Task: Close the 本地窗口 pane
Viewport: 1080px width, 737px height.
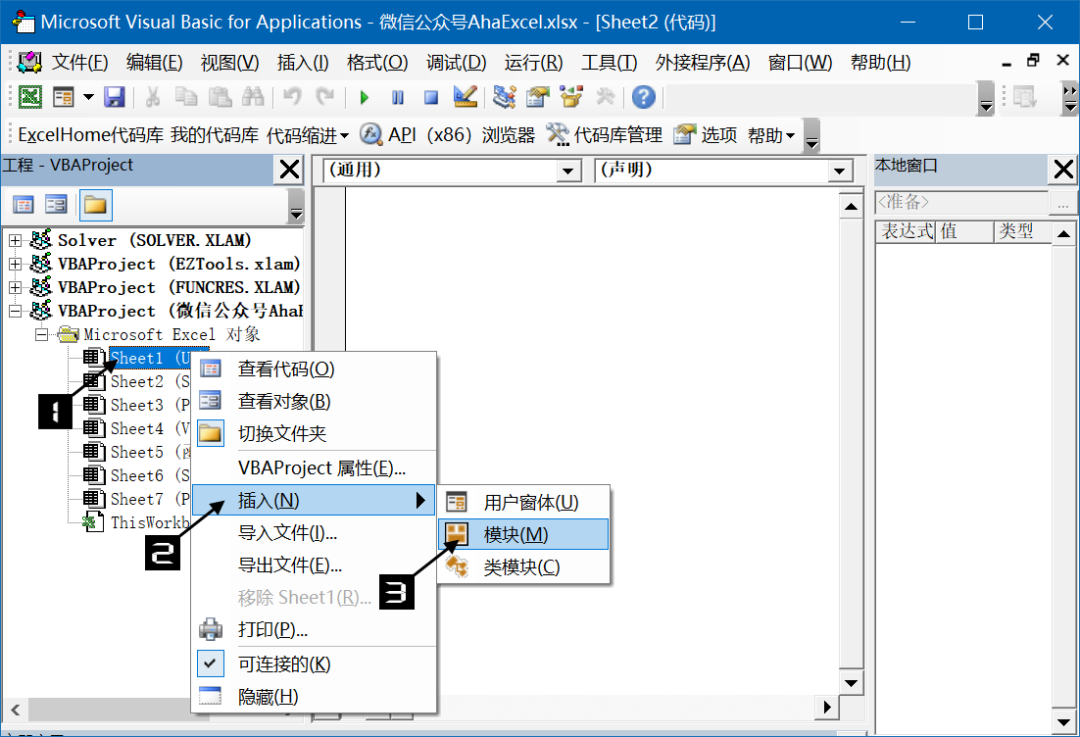Action: click(x=1063, y=169)
